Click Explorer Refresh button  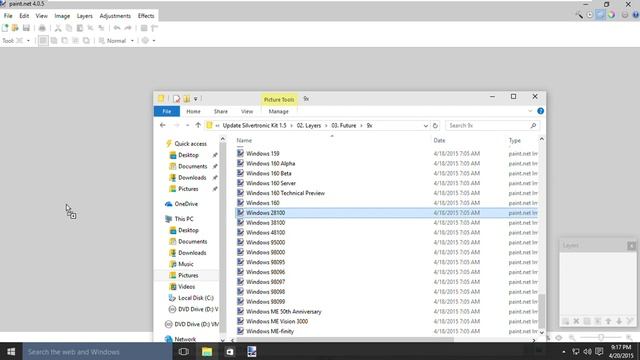point(435,126)
